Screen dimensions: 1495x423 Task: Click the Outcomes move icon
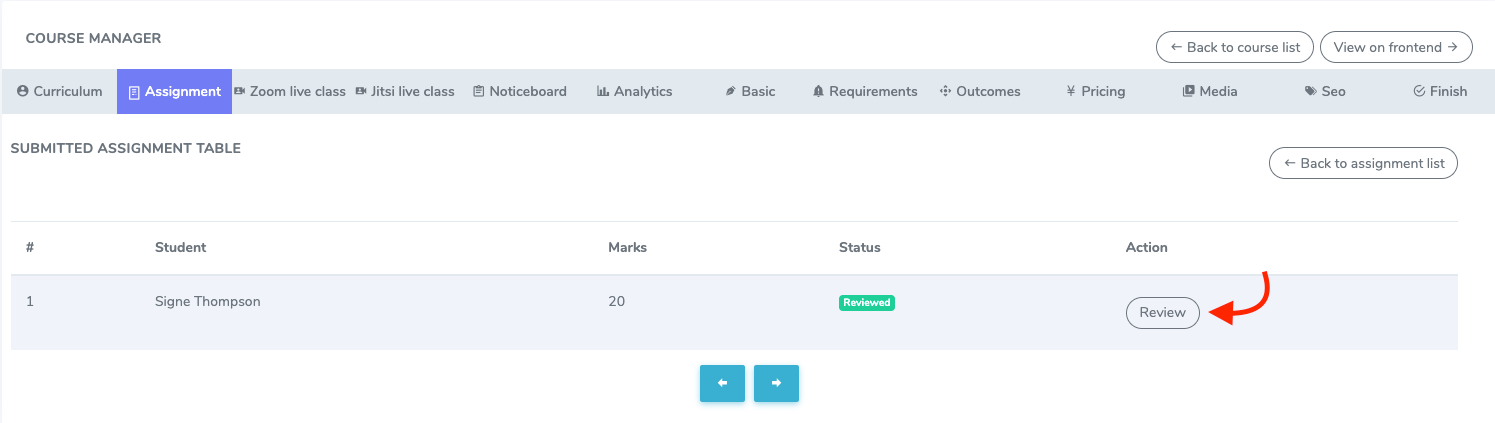tap(945, 91)
